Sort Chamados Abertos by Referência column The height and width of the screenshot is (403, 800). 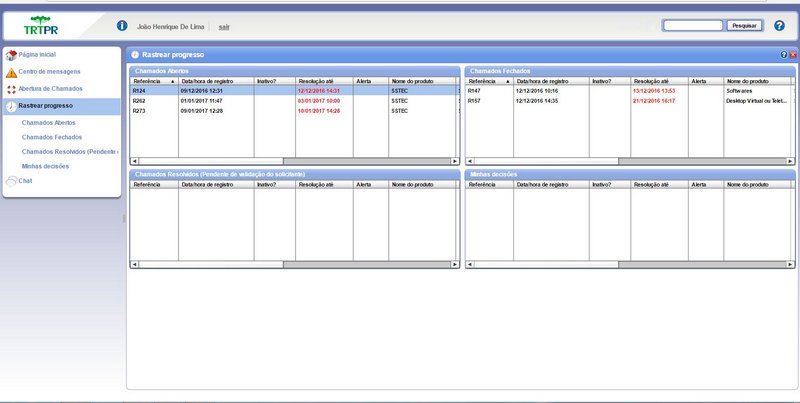coord(154,81)
